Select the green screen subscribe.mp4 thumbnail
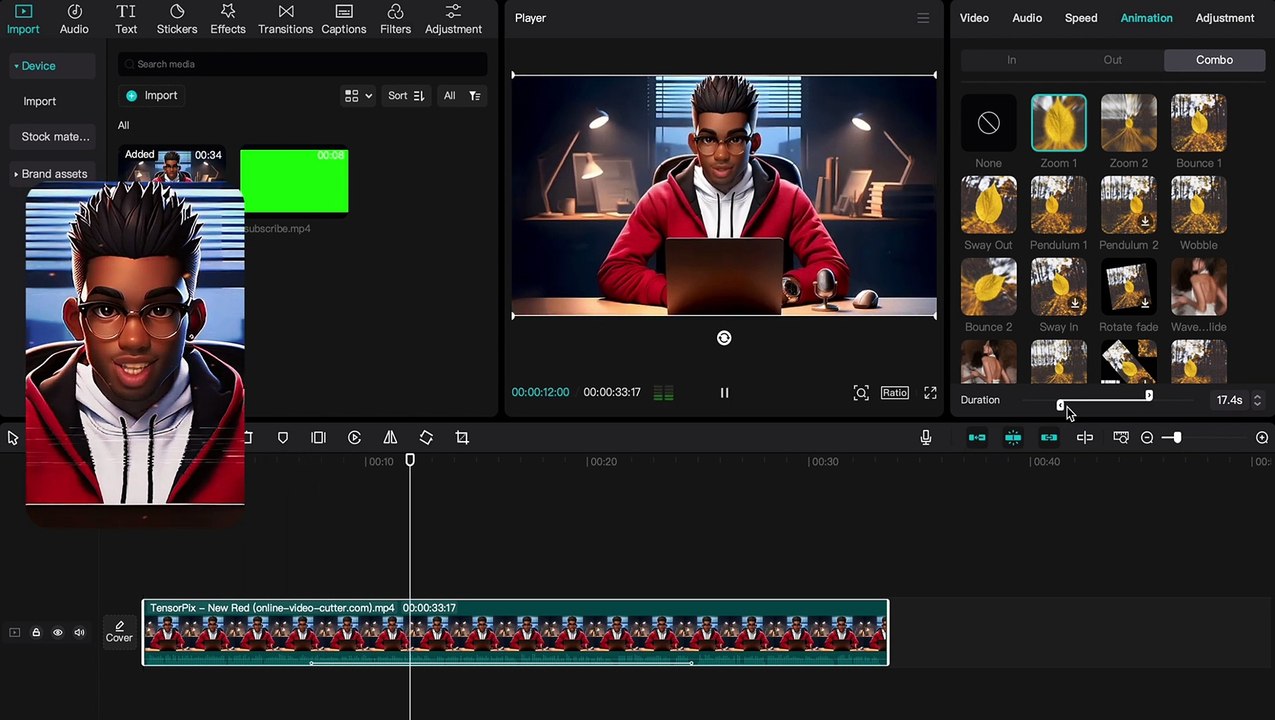The height and width of the screenshot is (720, 1275). point(294,181)
